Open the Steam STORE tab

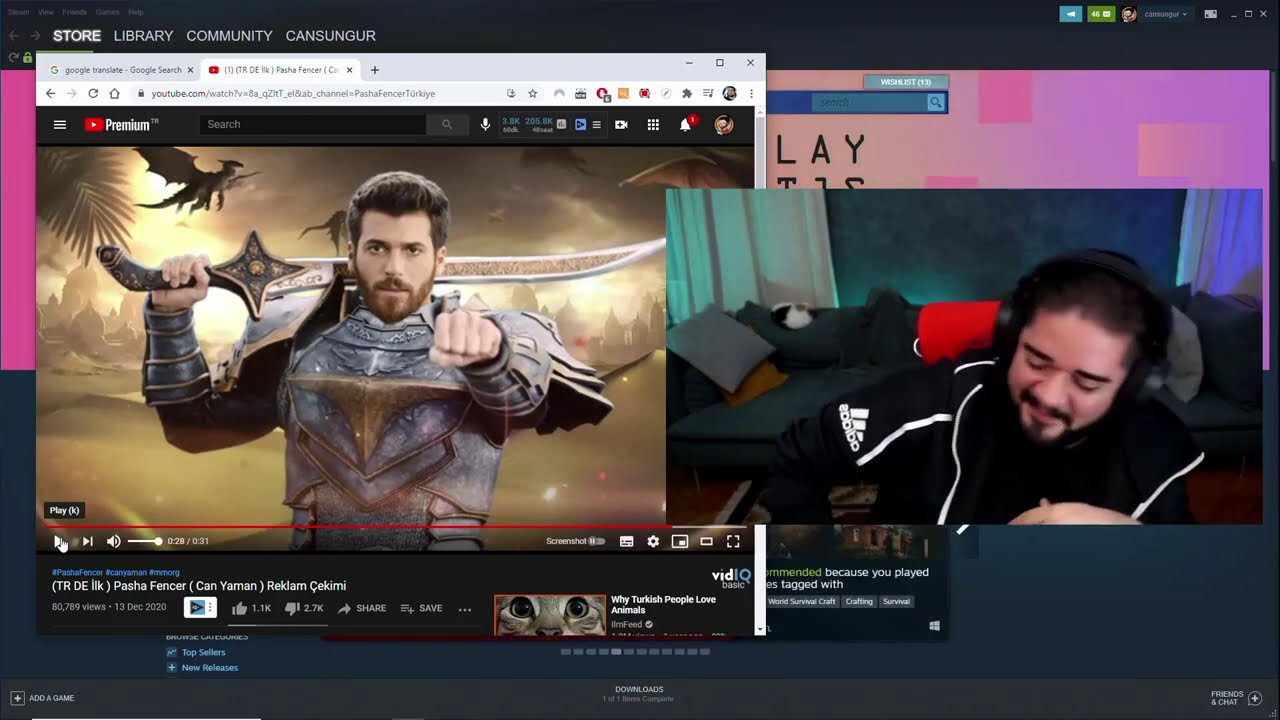(77, 35)
